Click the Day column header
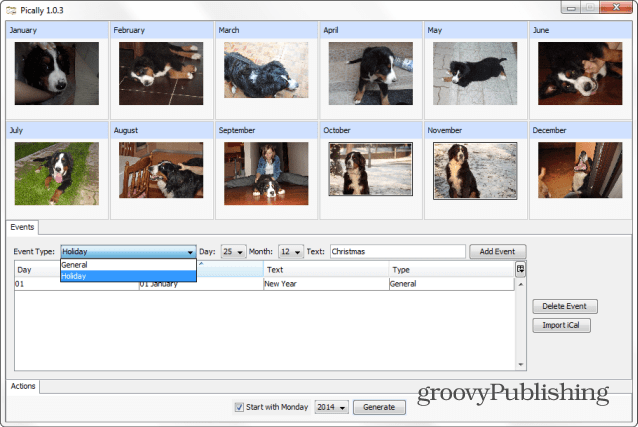The width and height of the screenshot is (638, 427). tap(37, 269)
